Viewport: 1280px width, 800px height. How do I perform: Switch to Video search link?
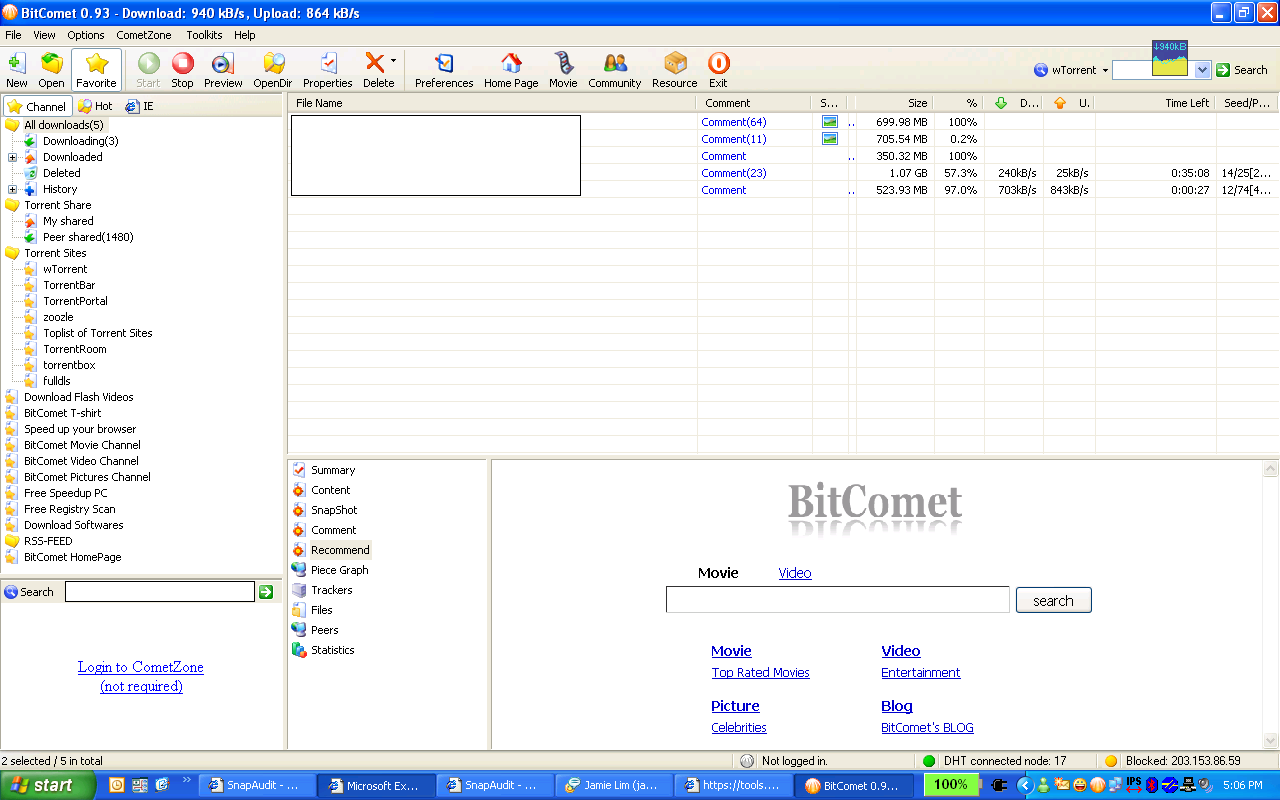(795, 573)
